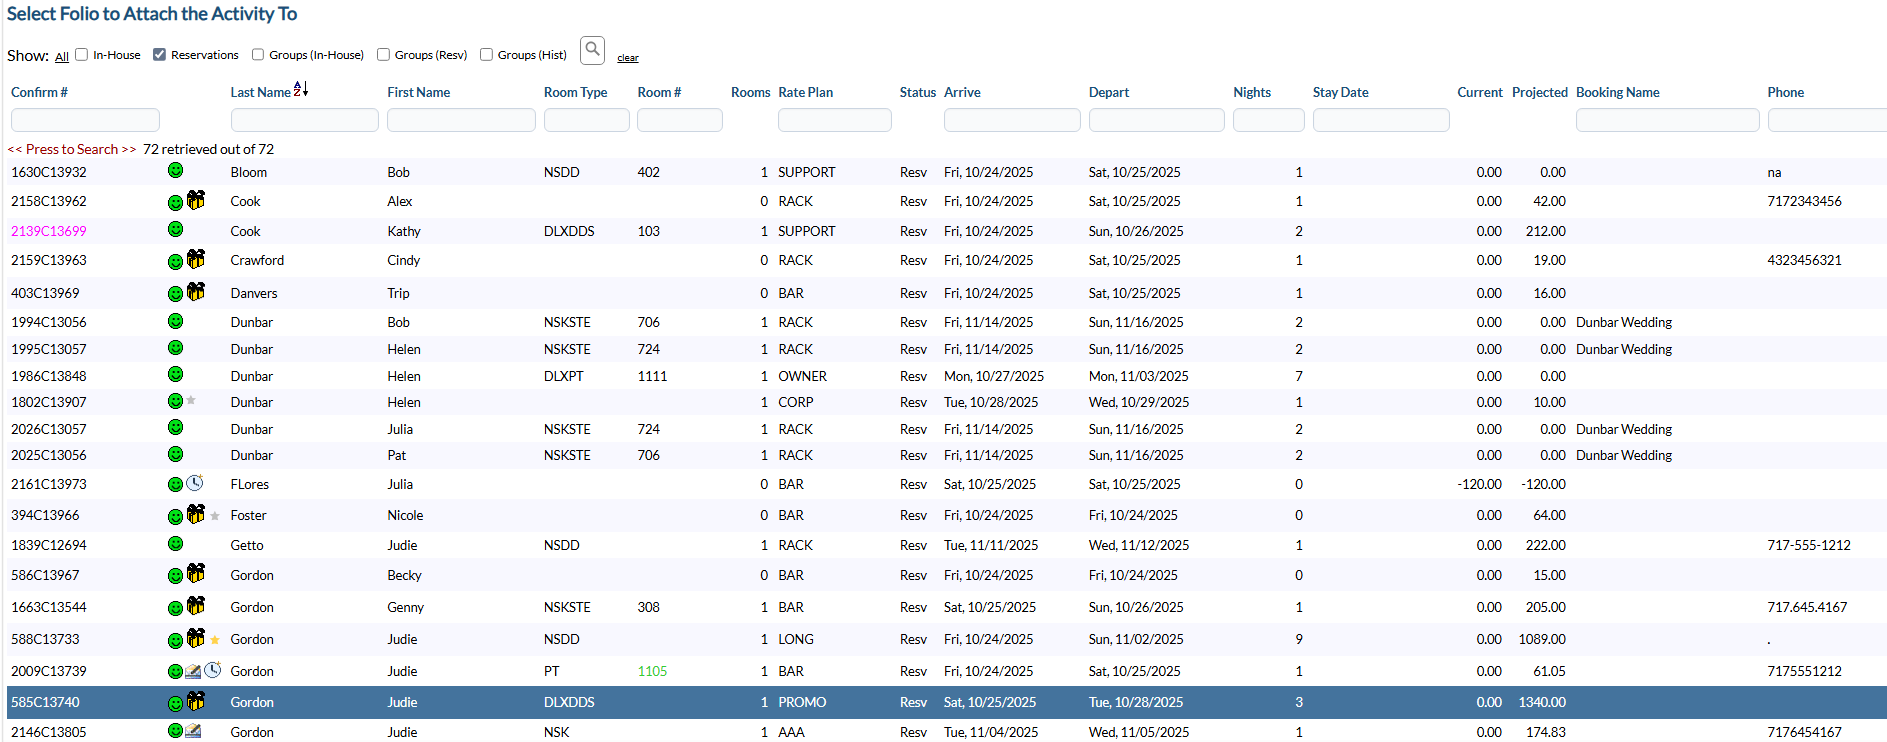This screenshot has width=1887, height=742.
Task: Click the clock icon on FLores Julia row
Action: click(x=195, y=483)
